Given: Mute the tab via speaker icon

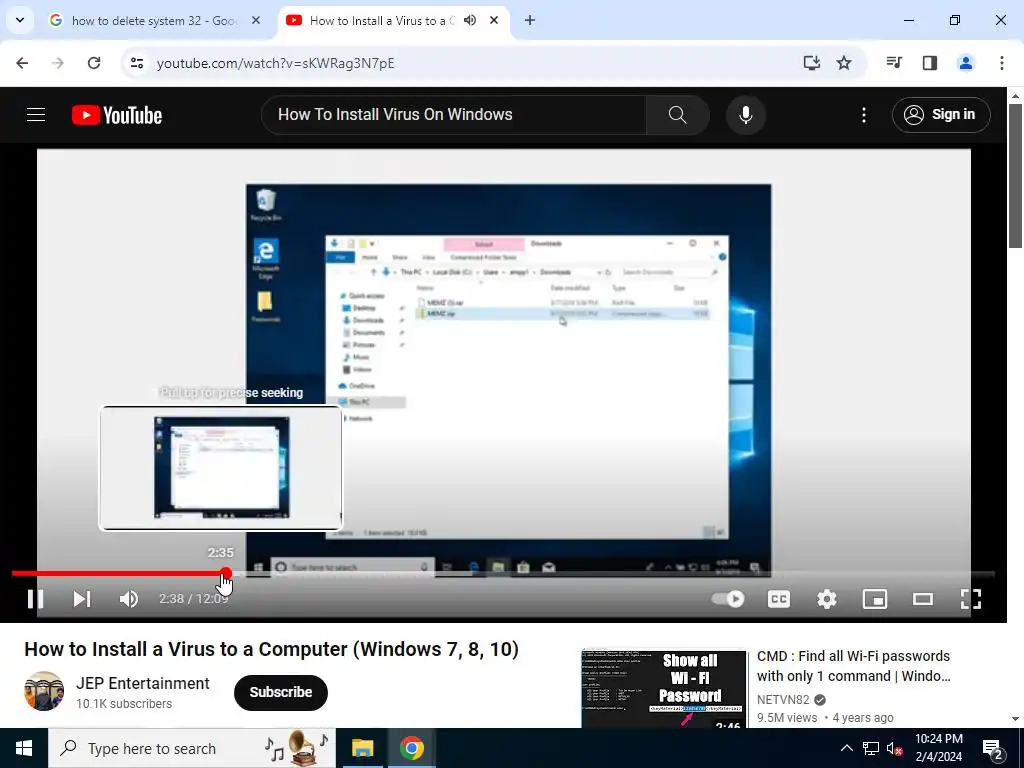Looking at the screenshot, I should coord(470,21).
